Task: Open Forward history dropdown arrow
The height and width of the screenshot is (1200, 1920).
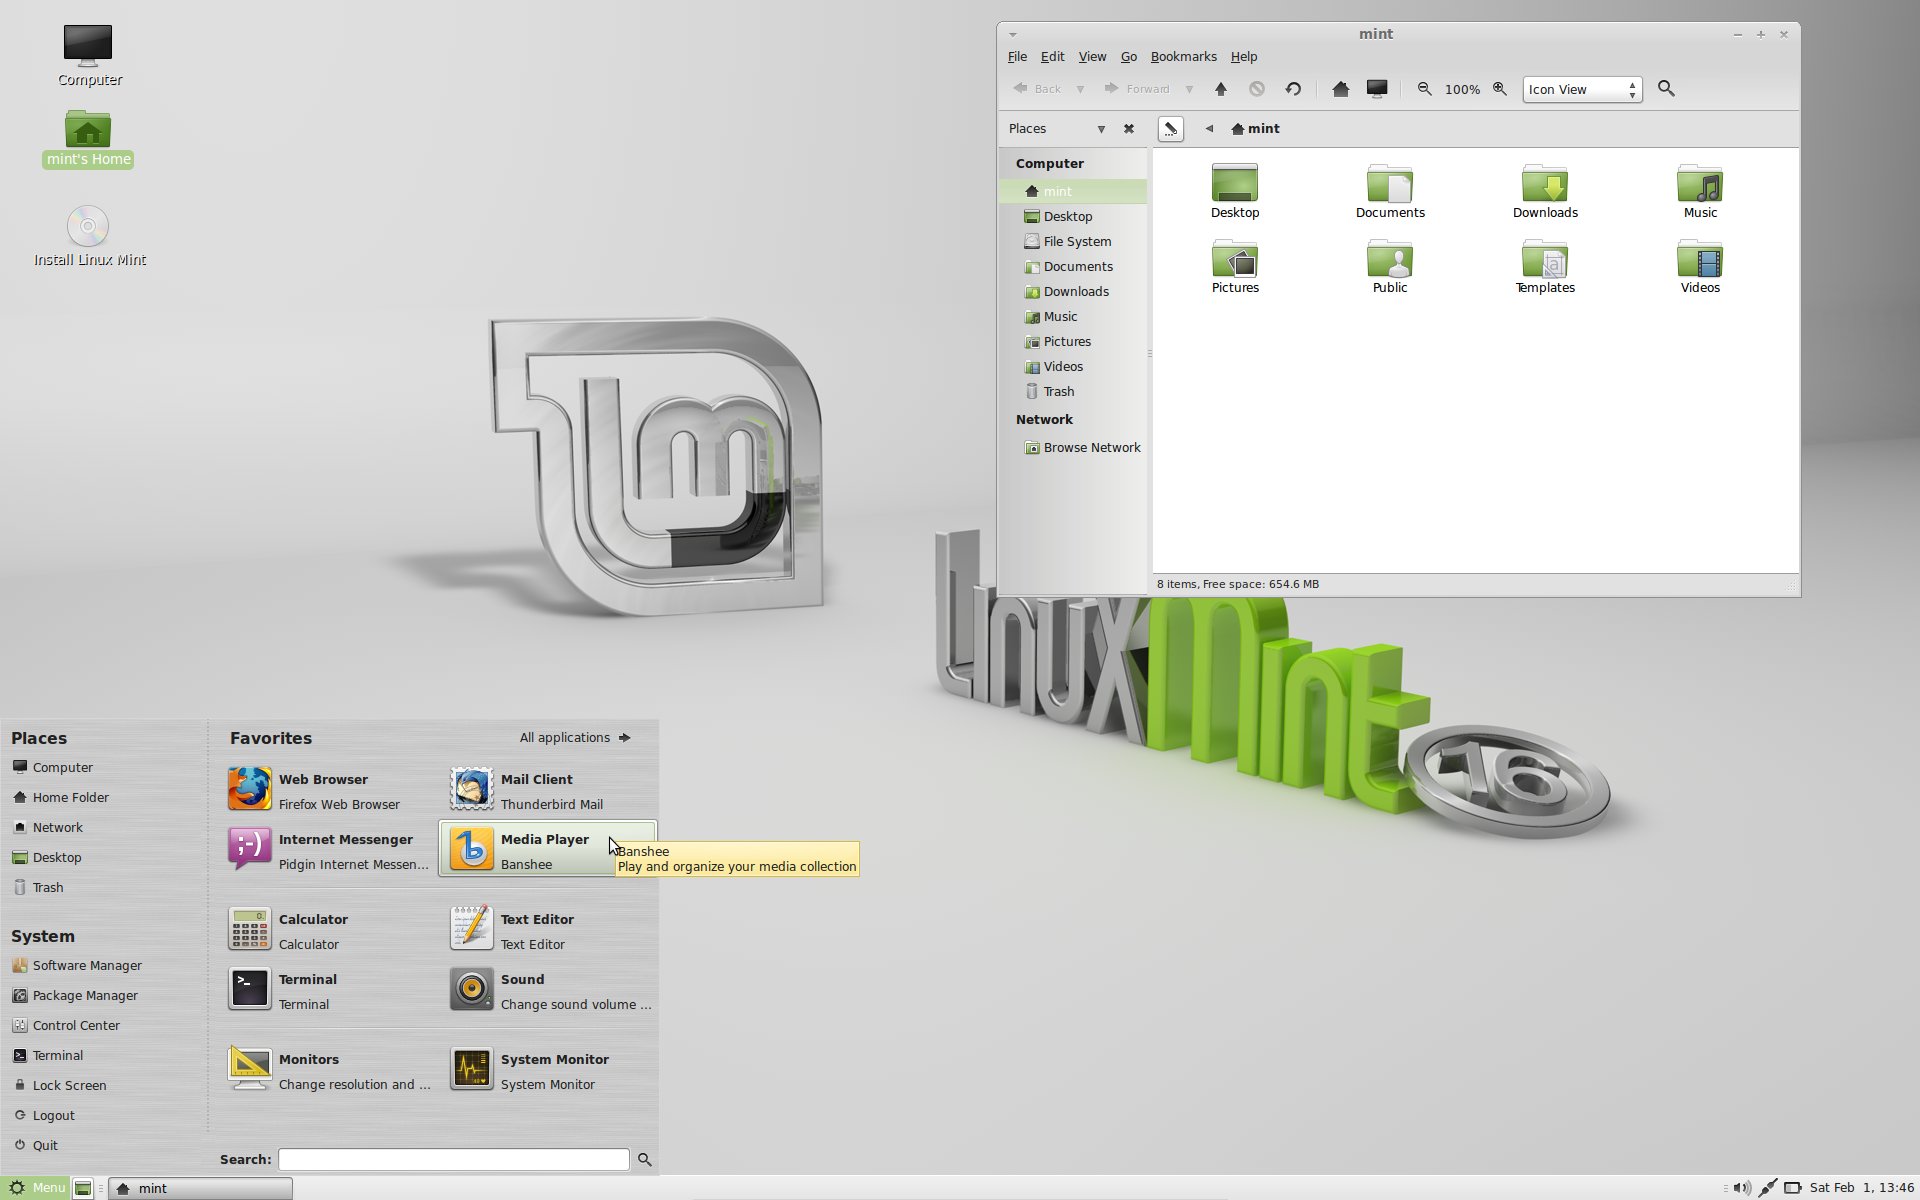Action: click(1189, 89)
